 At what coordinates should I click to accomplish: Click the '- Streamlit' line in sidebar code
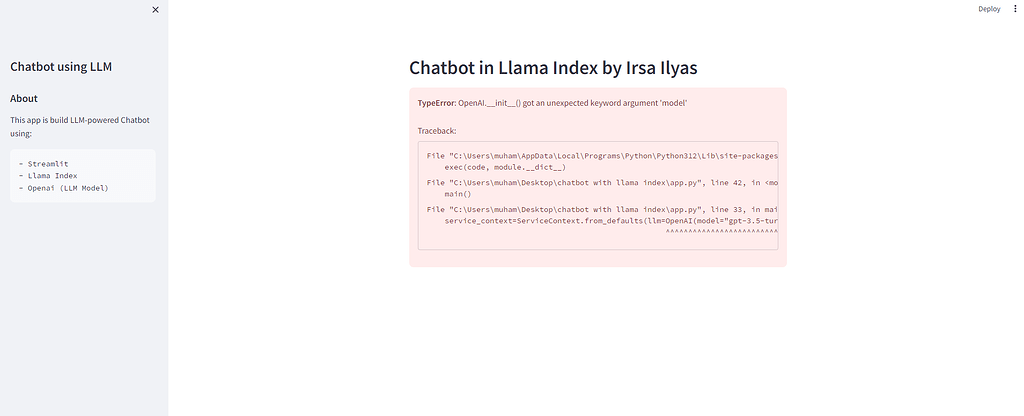(44, 164)
